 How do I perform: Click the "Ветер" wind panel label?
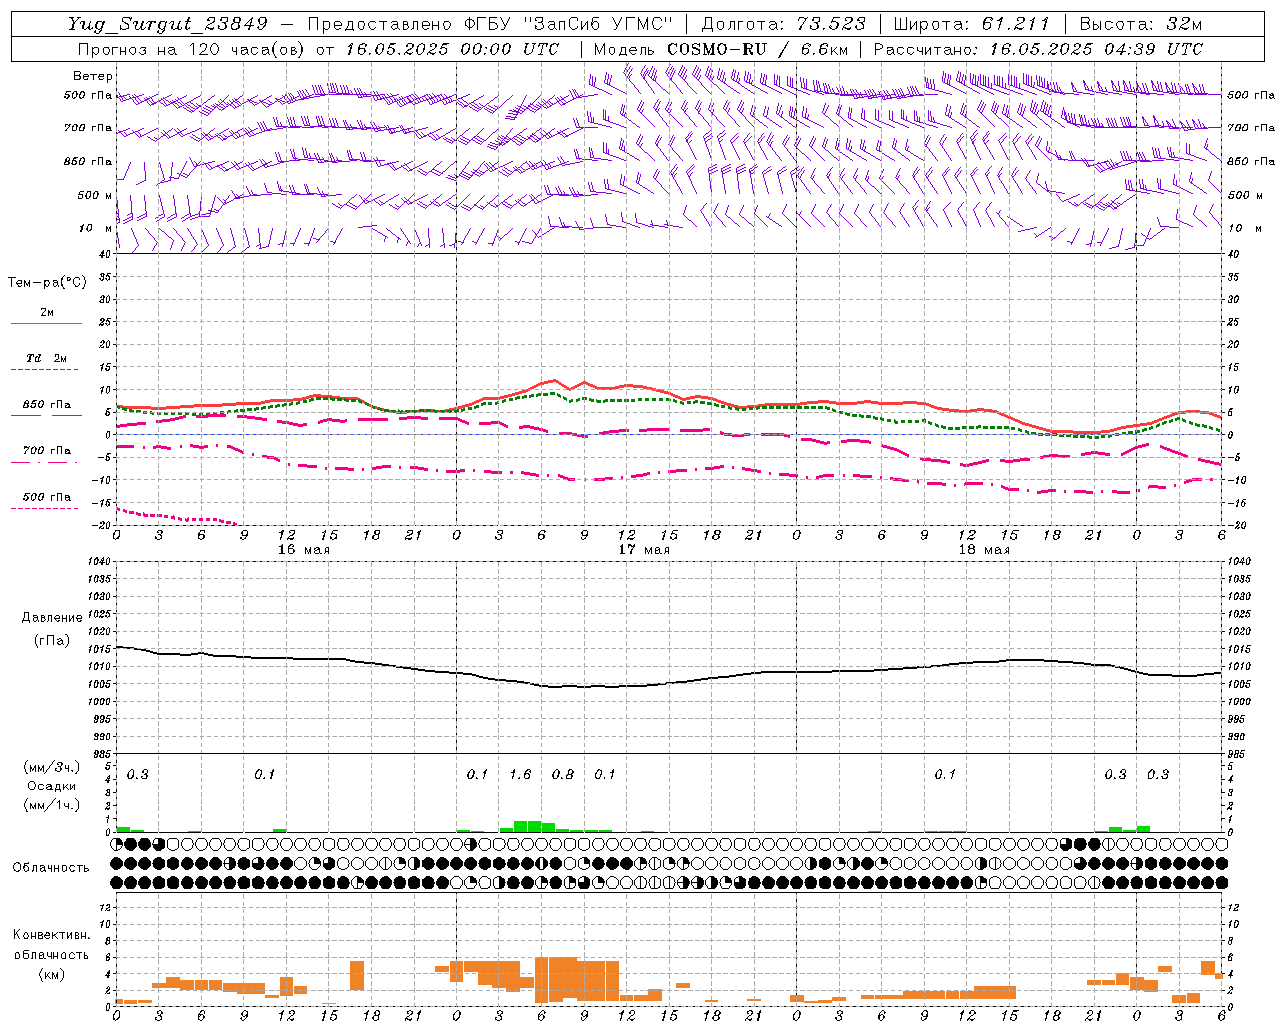point(93,76)
